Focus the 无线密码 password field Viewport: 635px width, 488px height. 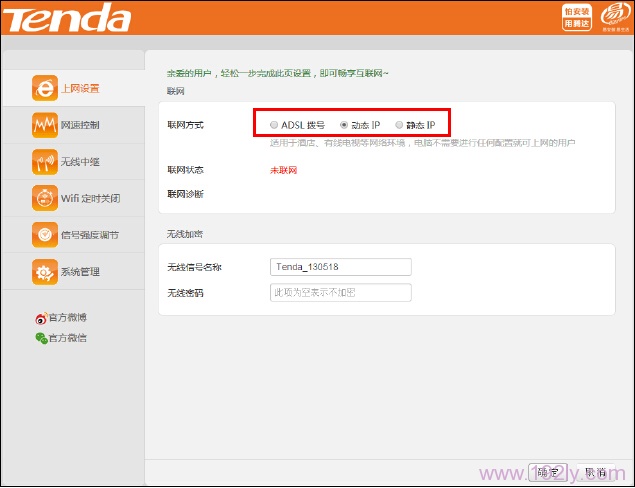pyautogui.click(x=341, y=292)
